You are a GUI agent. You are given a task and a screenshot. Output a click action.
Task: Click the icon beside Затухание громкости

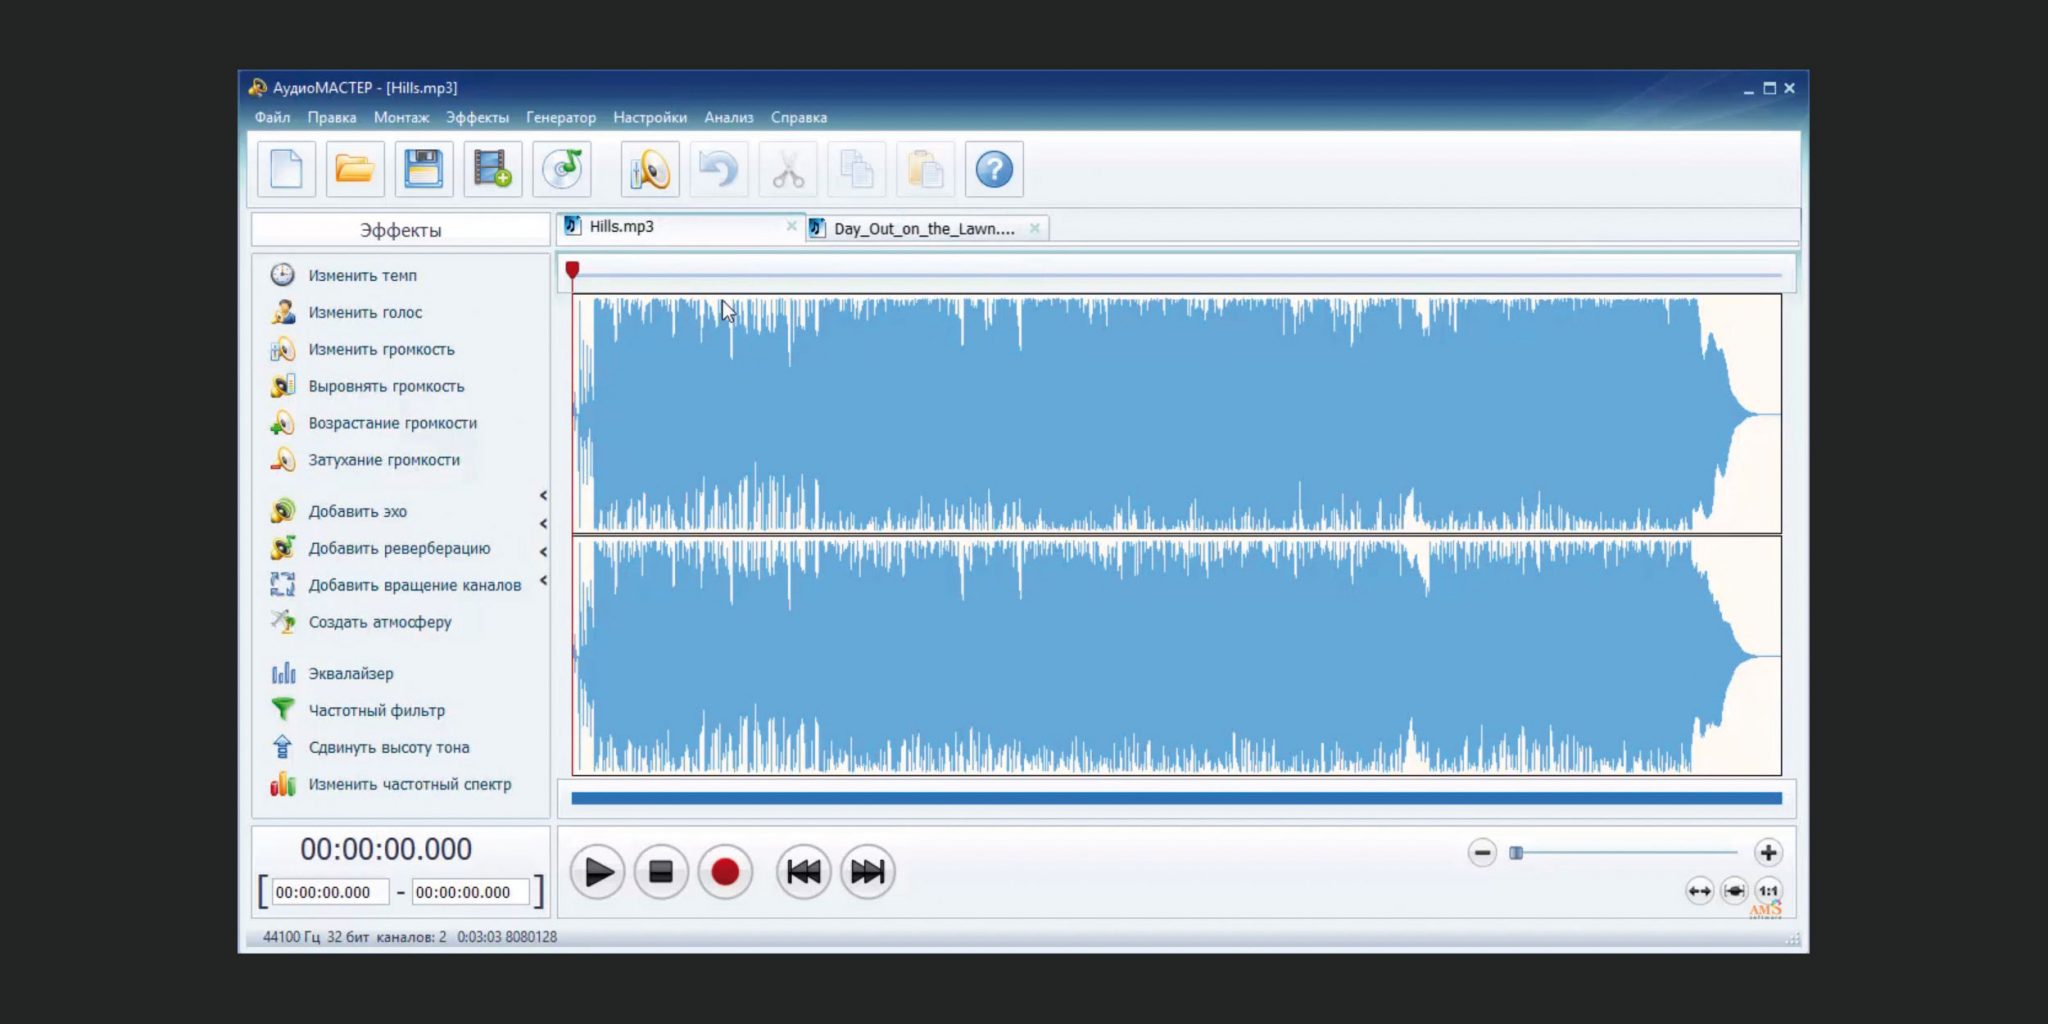(x=283, y=460)
